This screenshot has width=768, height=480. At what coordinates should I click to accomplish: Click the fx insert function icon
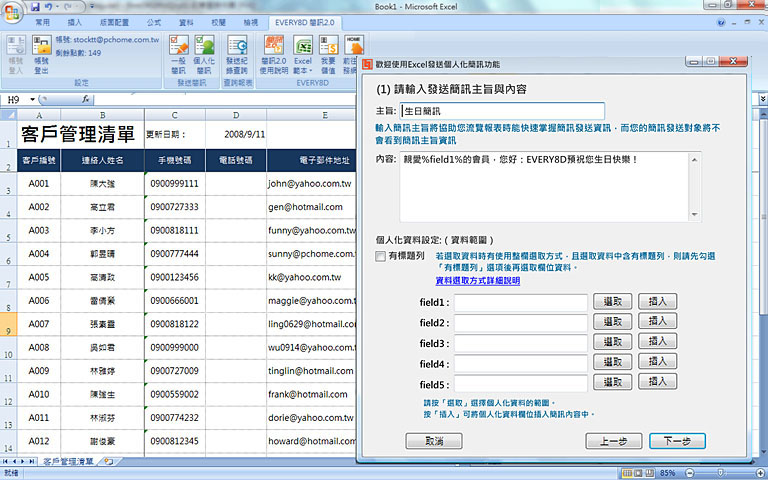pyautogui.click(x=85, y=99)
